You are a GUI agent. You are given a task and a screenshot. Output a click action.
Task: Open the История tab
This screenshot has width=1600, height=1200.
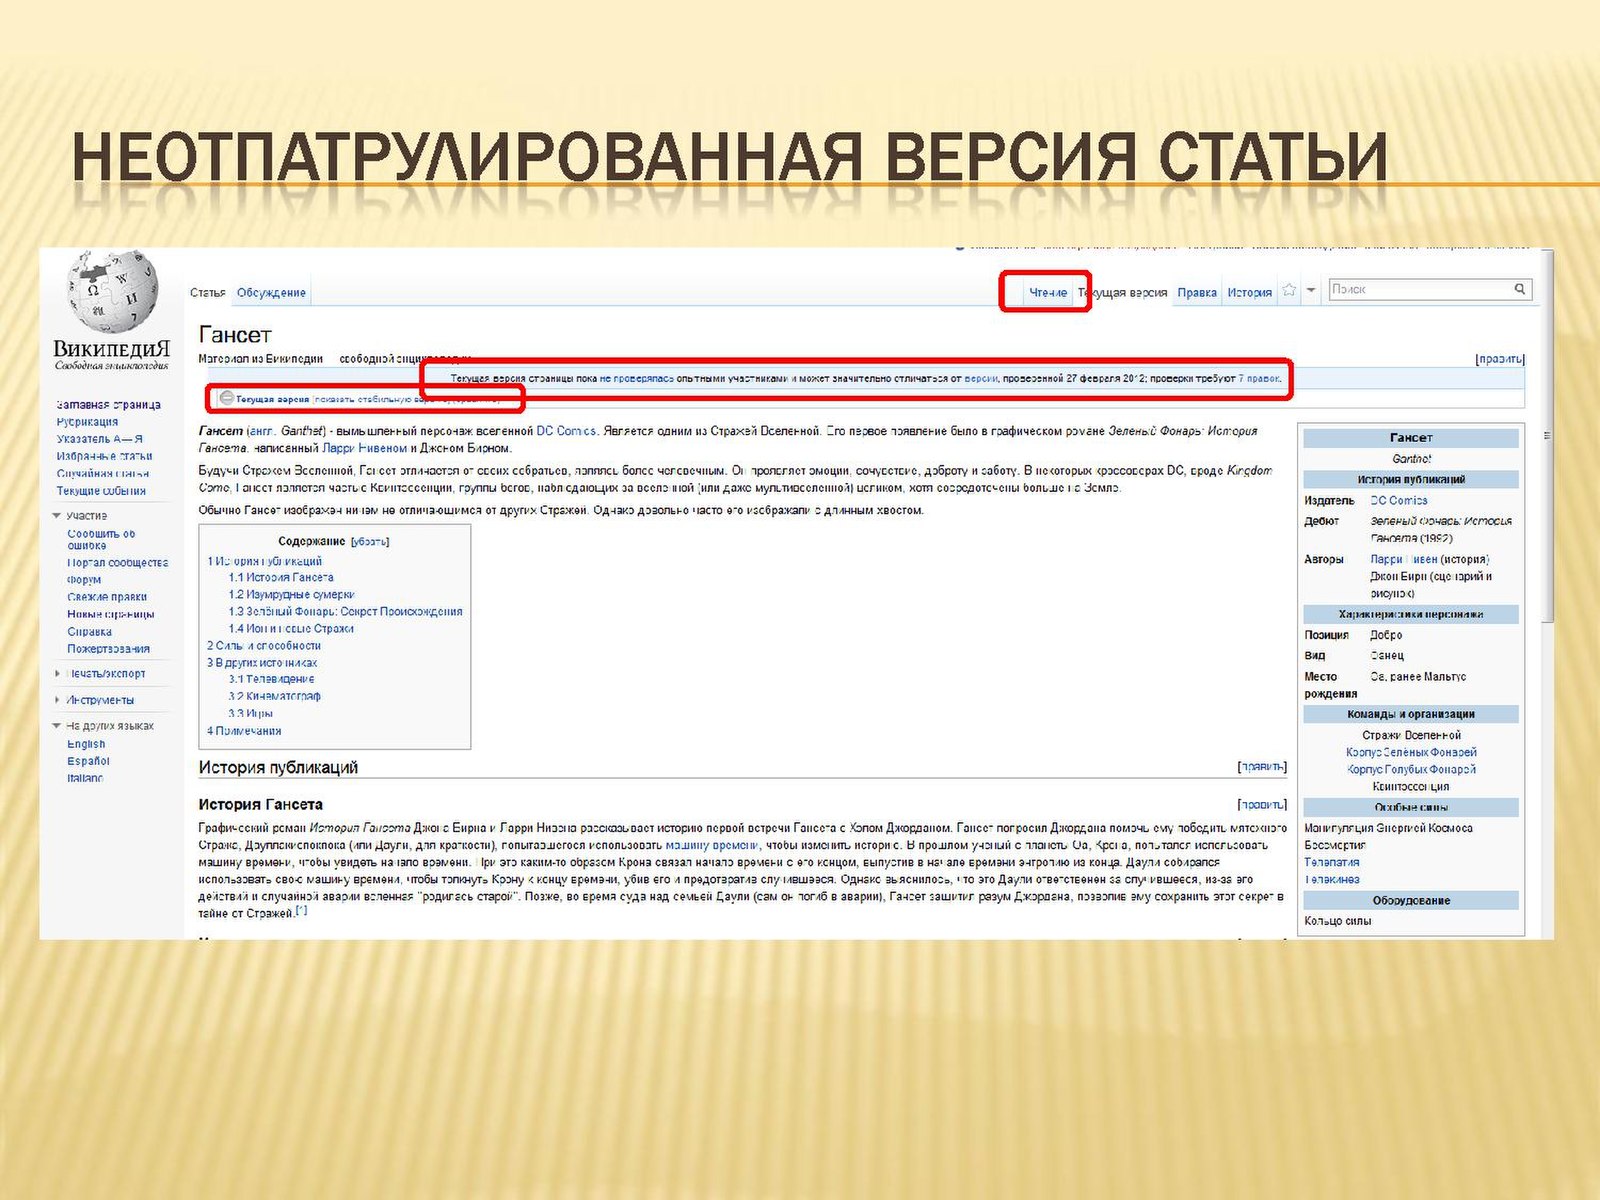(1250, 293)
